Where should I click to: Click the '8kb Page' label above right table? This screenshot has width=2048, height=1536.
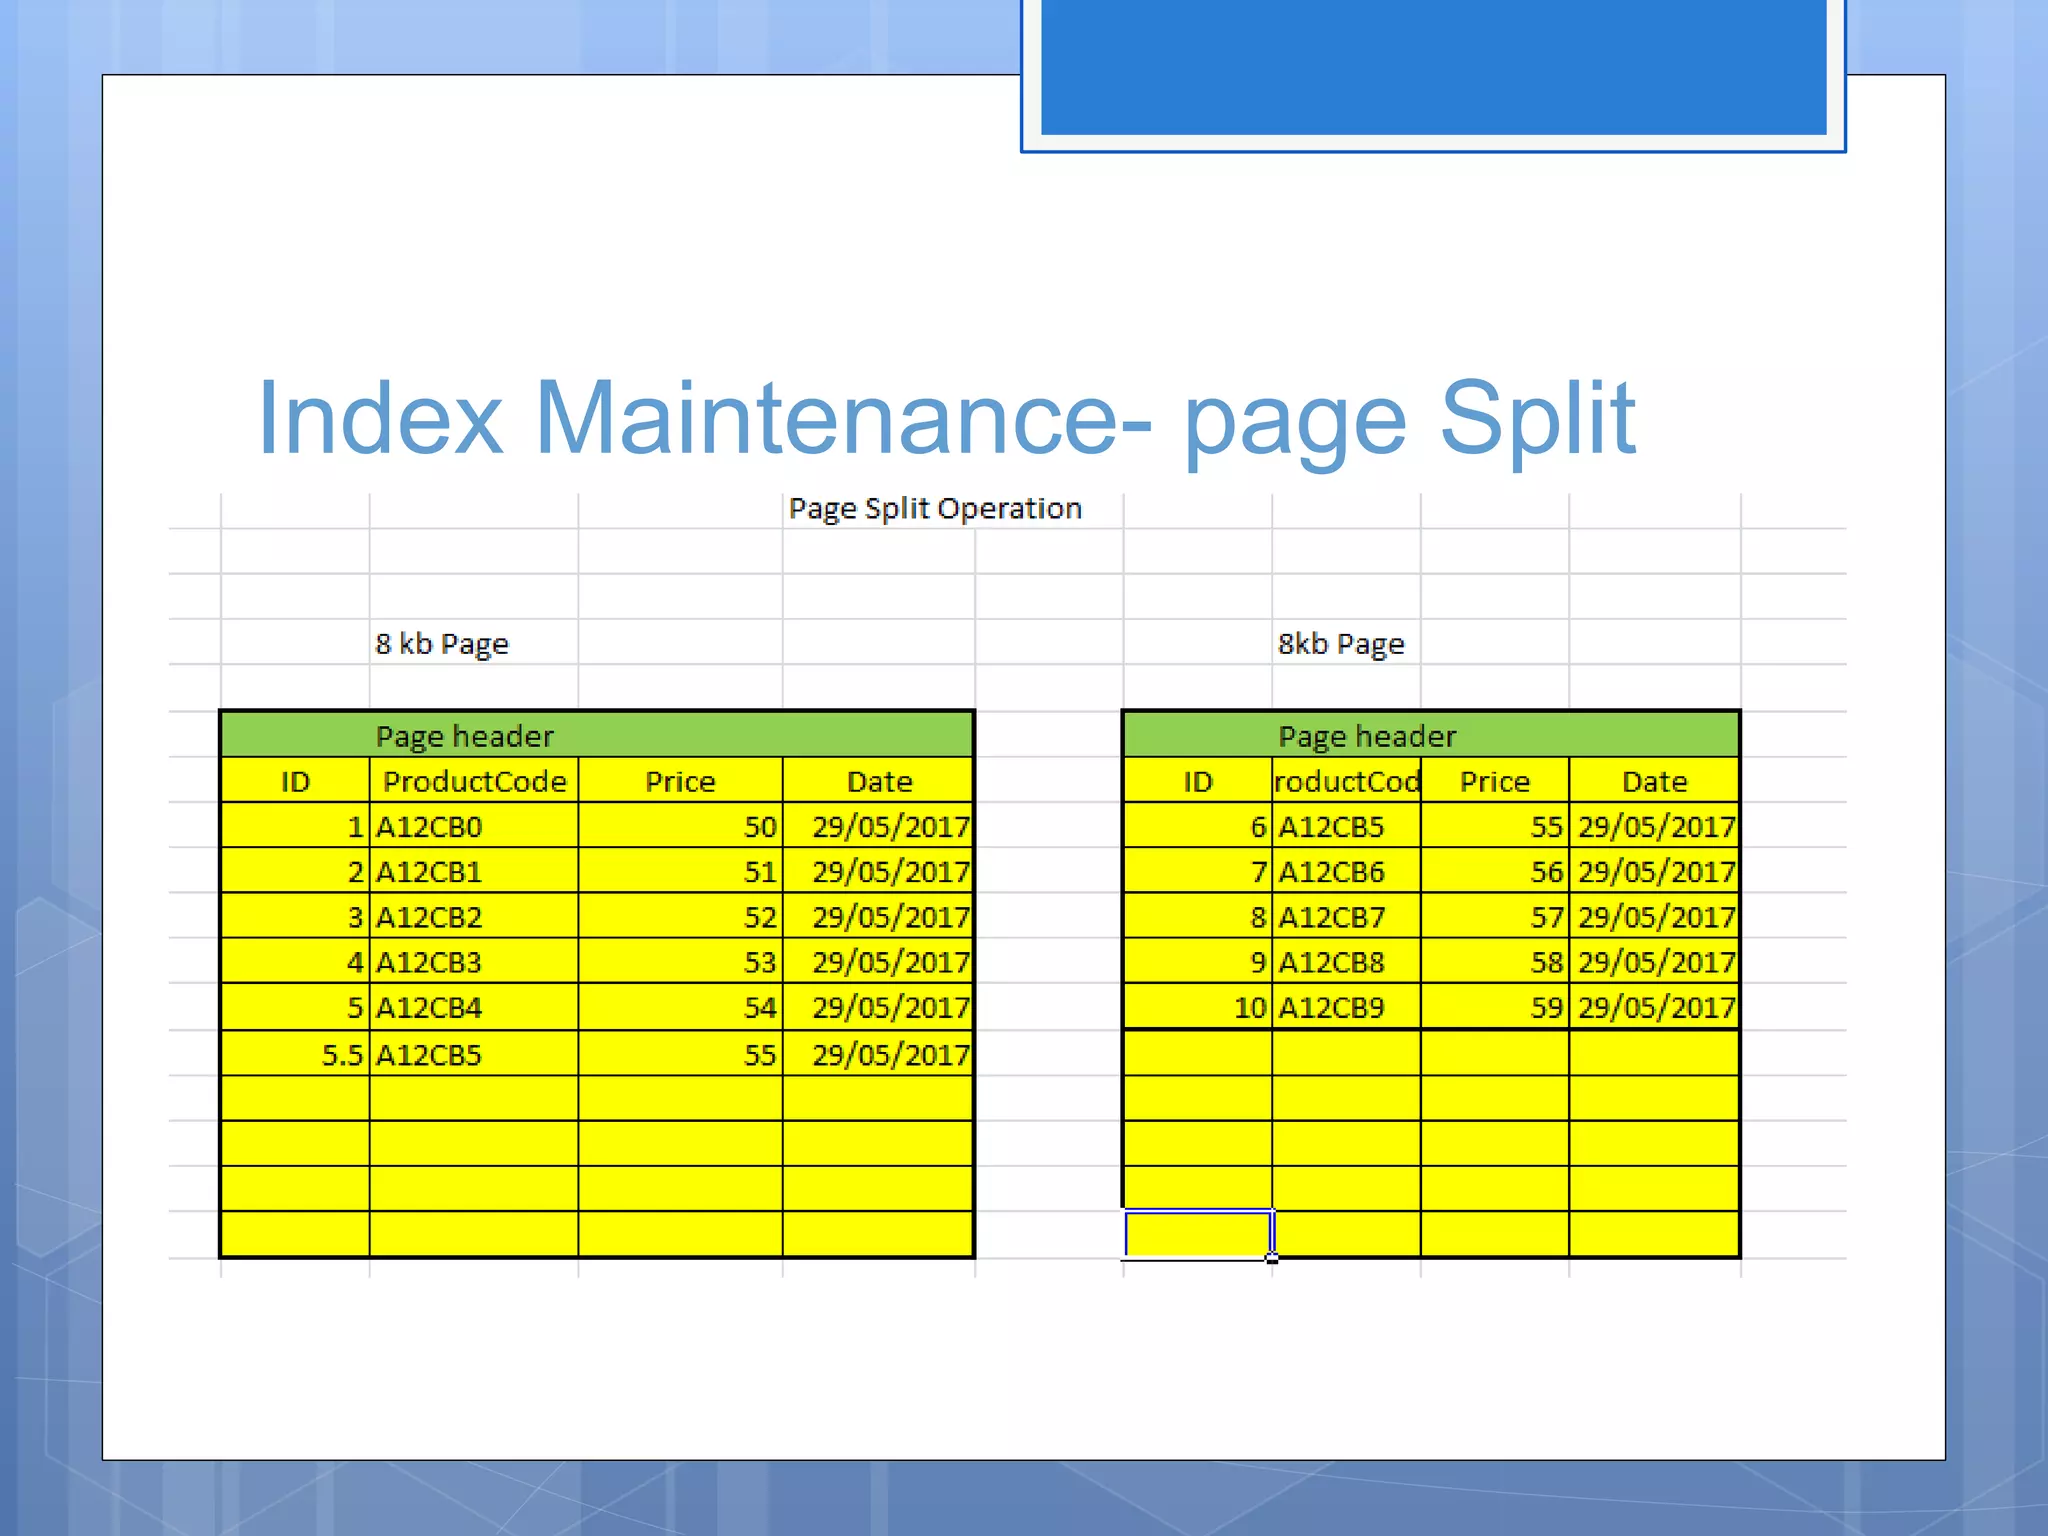pyautogui.click(x=1341, y=643)
